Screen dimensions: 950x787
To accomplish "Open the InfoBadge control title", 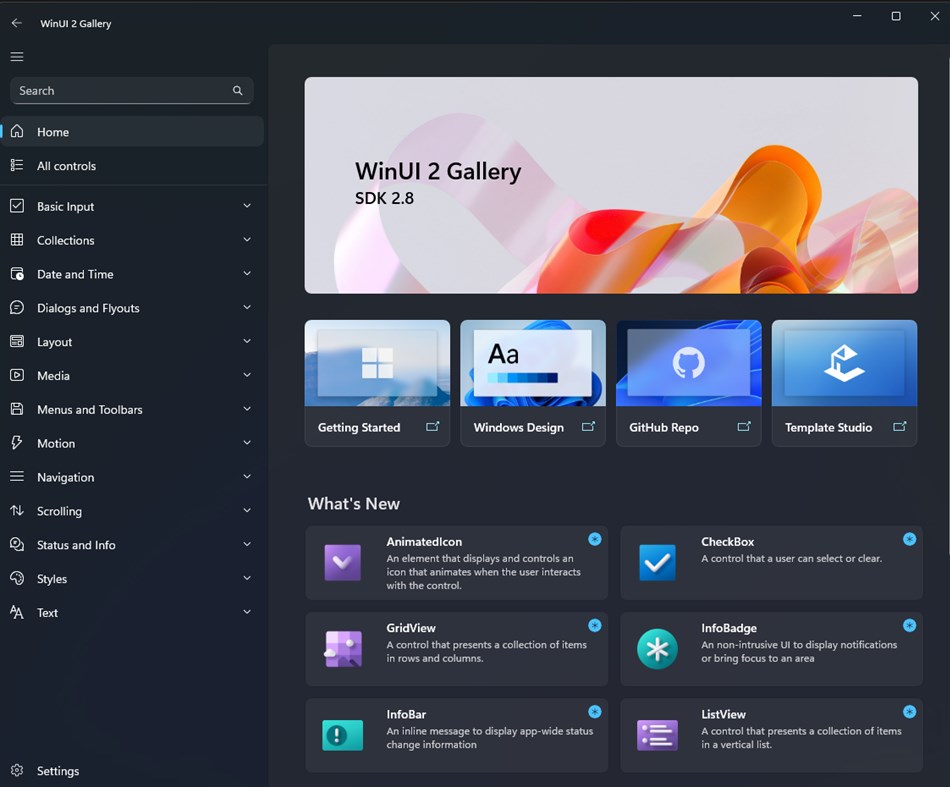I will click(729, 628).
